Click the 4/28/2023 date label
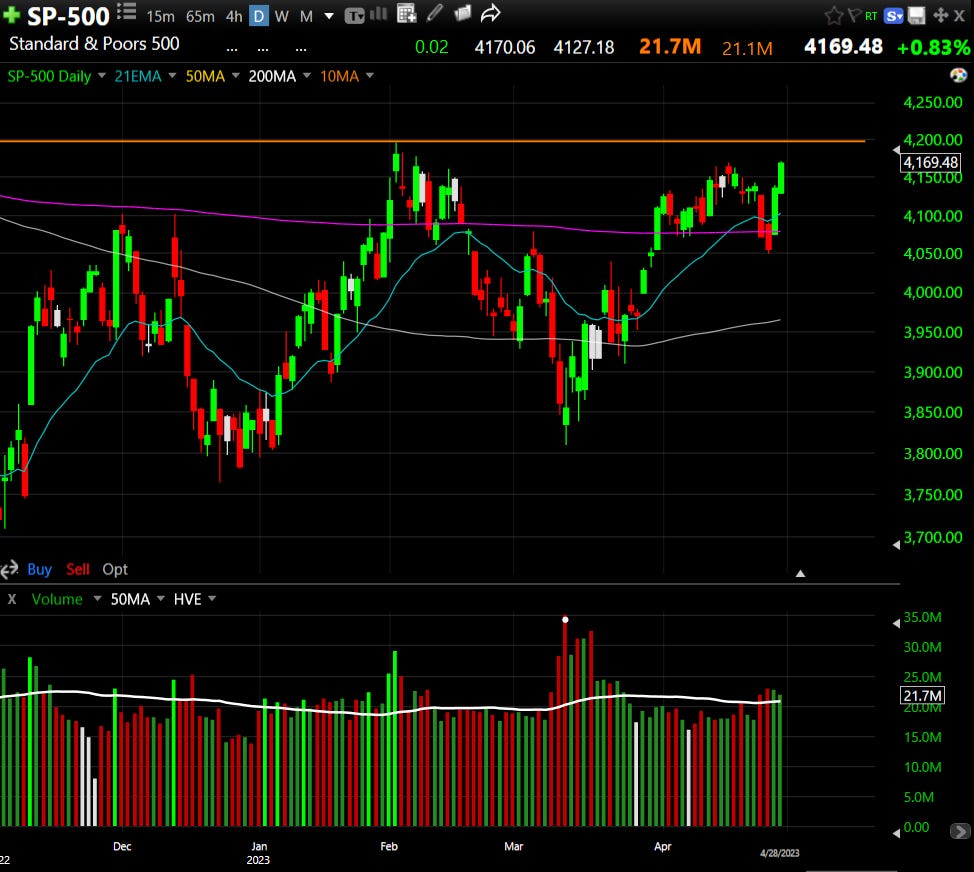Screen dimensions: 974x872 (x=780, y=853)
